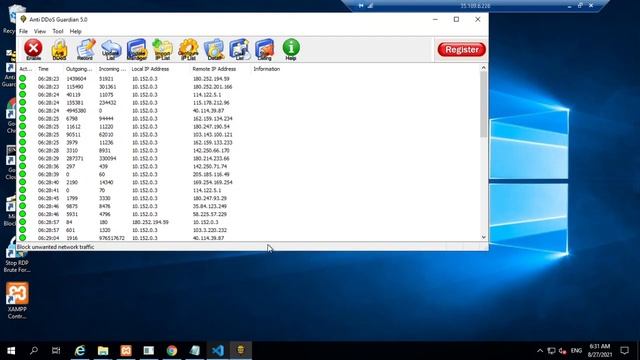Select the row with remote IP 162.159.134.234
640x360 pixels.
tap(249, 118)
